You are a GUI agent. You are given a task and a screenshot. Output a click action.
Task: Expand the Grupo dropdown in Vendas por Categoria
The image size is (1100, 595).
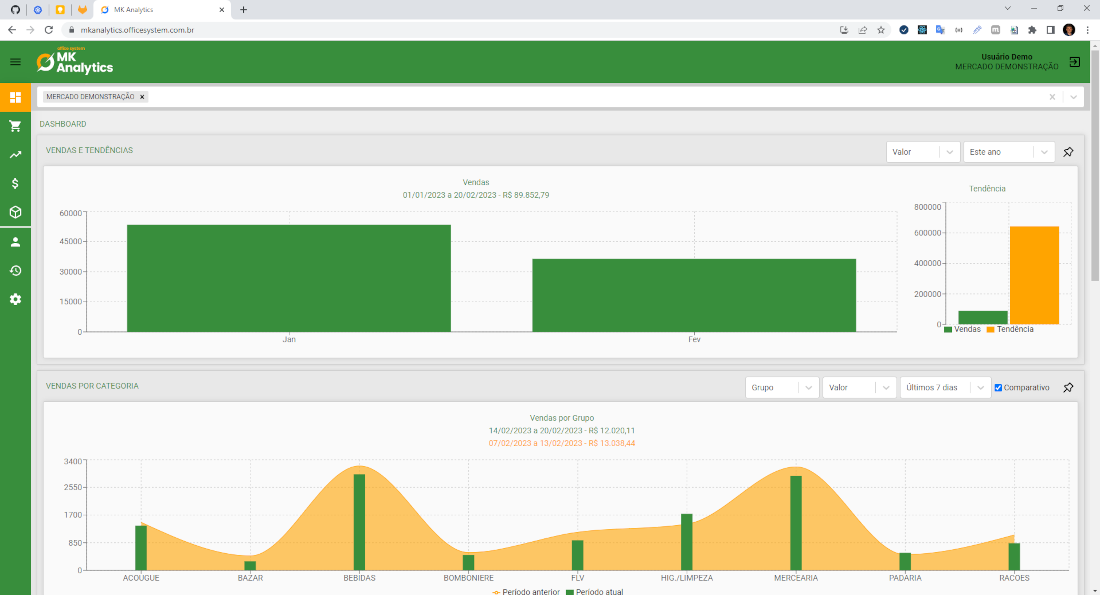[781, 387]
